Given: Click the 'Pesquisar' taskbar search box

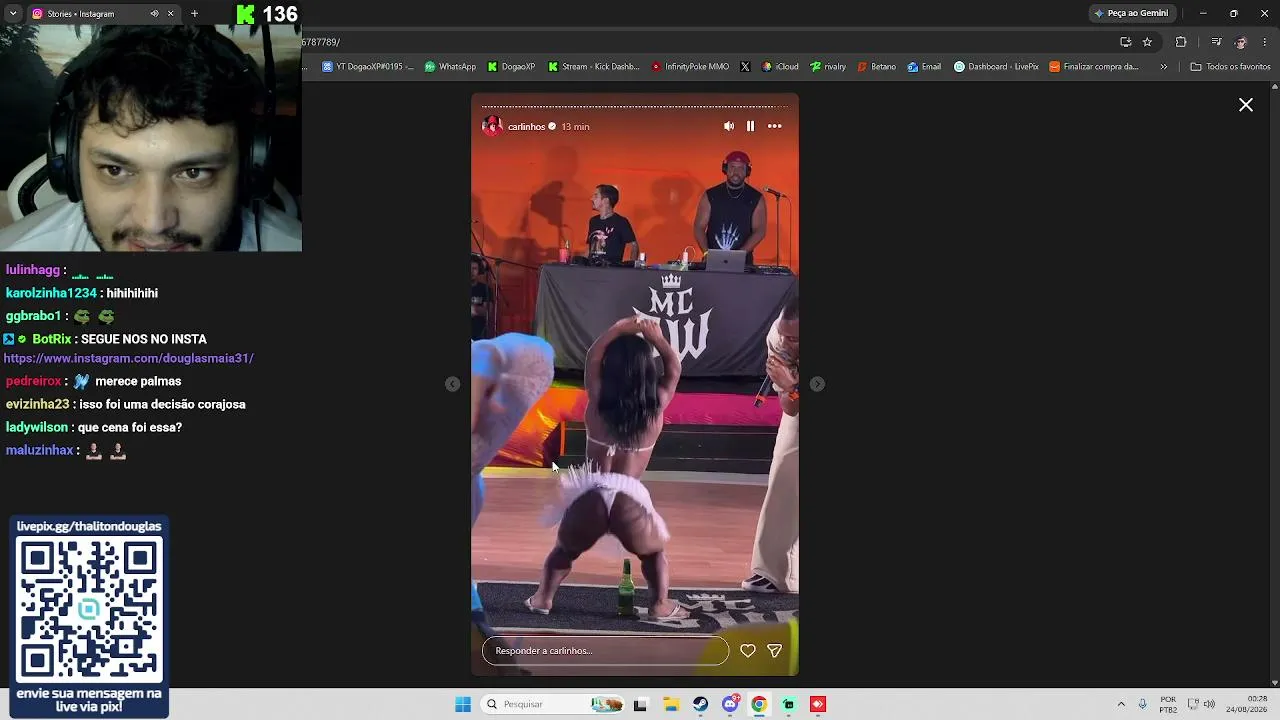Looking at the screenshot, I should [552, 704].
